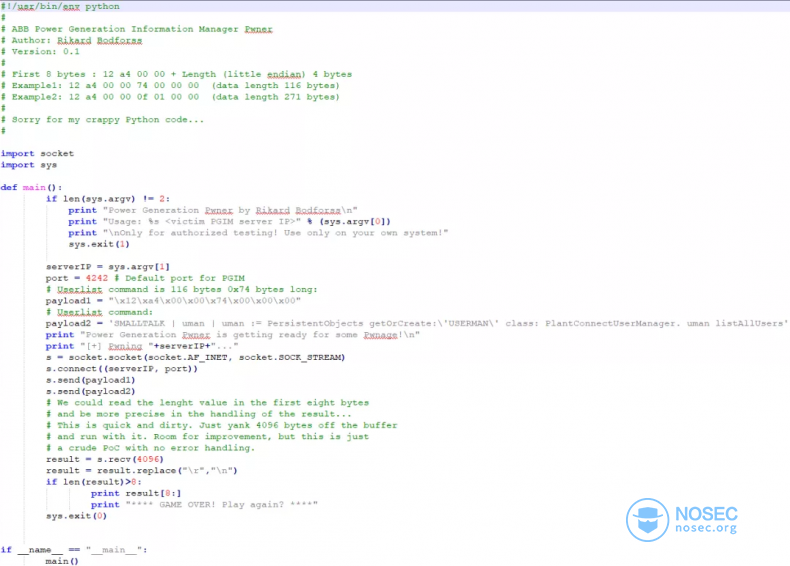Click the 'result = result.replace("\r","\n")' line
Viewport: 790px width, 566px height.
tap(142, 471)
